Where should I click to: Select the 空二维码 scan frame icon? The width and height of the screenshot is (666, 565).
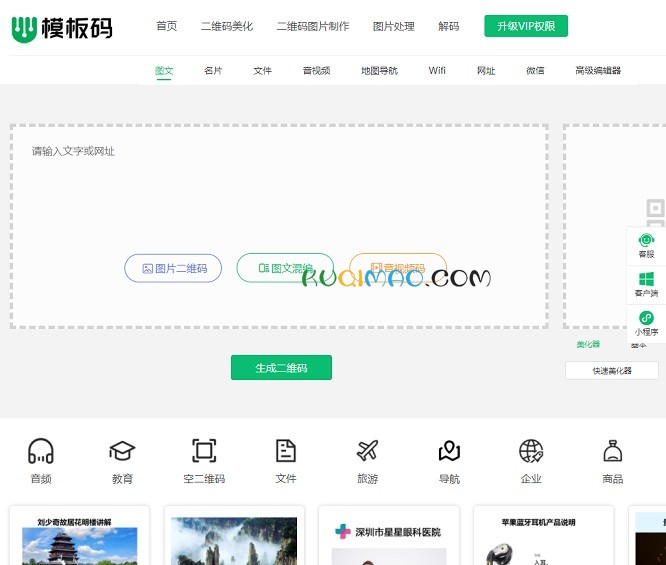[x=204, y=451]
